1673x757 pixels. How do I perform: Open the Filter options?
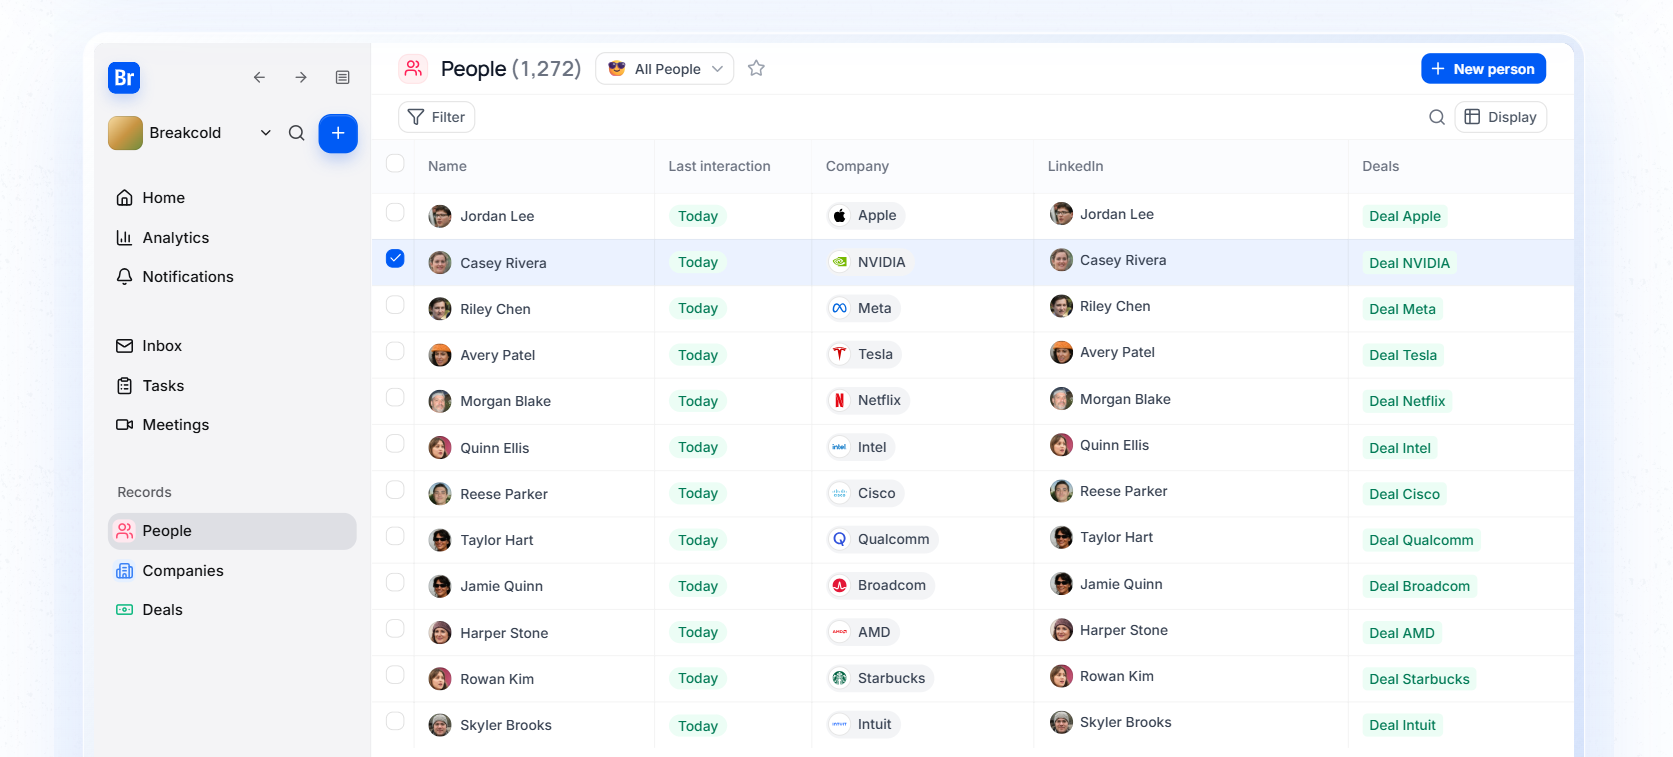[x=437, y=117]
